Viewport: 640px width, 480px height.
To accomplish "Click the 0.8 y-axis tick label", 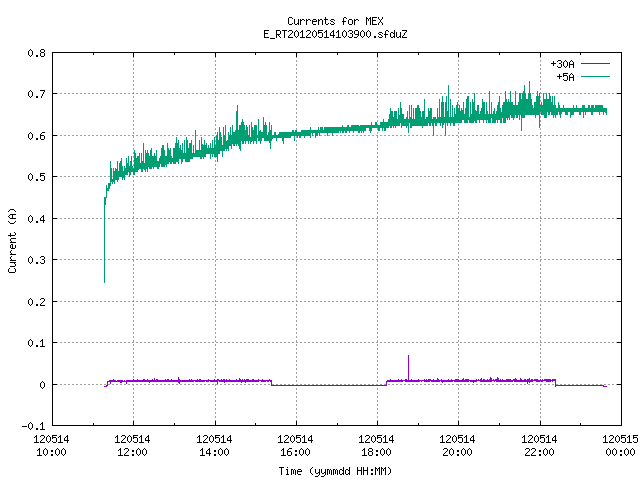I will coord(36,53).
